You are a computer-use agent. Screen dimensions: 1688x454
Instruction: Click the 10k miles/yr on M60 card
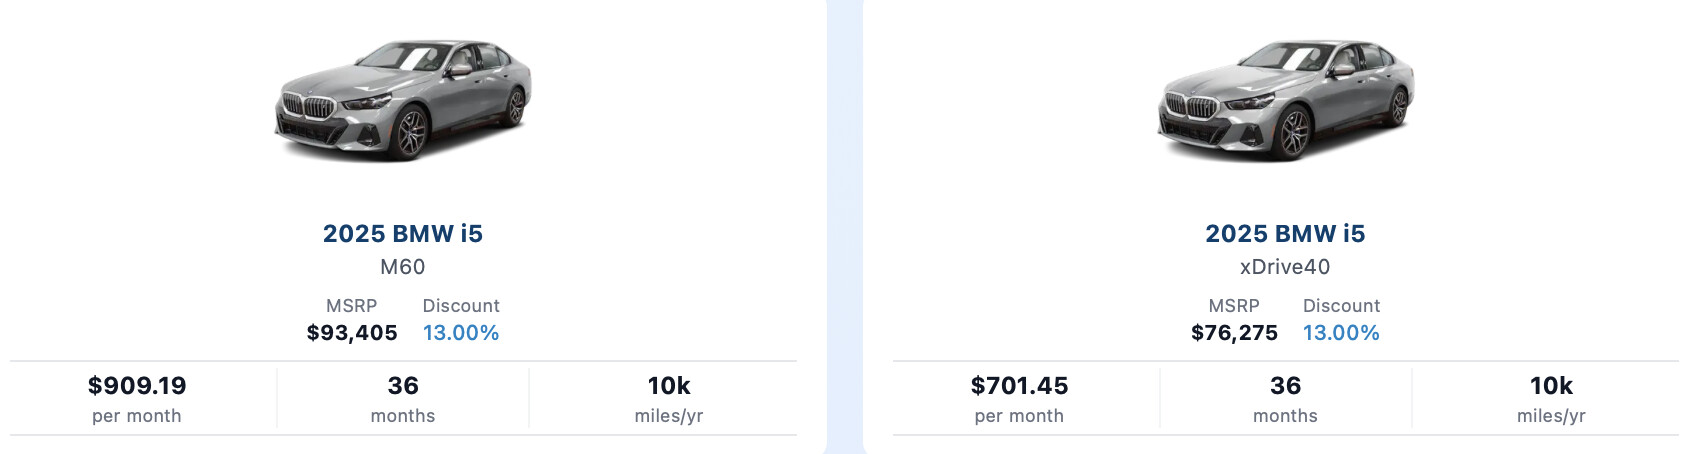click(x=669, y=398)
